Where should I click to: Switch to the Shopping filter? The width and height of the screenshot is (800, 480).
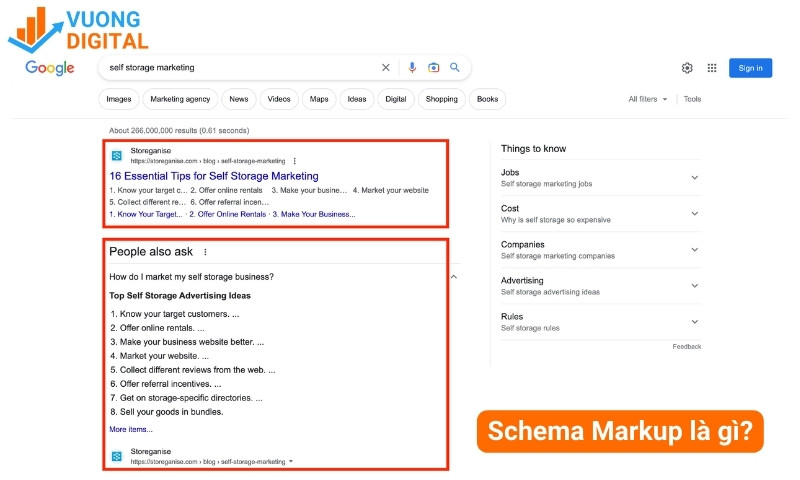click(441, 99)
